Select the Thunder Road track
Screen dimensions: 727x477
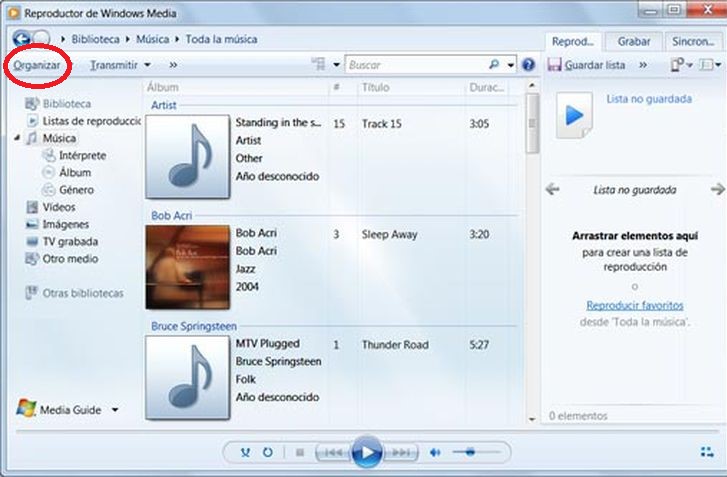tap(395, 345)
